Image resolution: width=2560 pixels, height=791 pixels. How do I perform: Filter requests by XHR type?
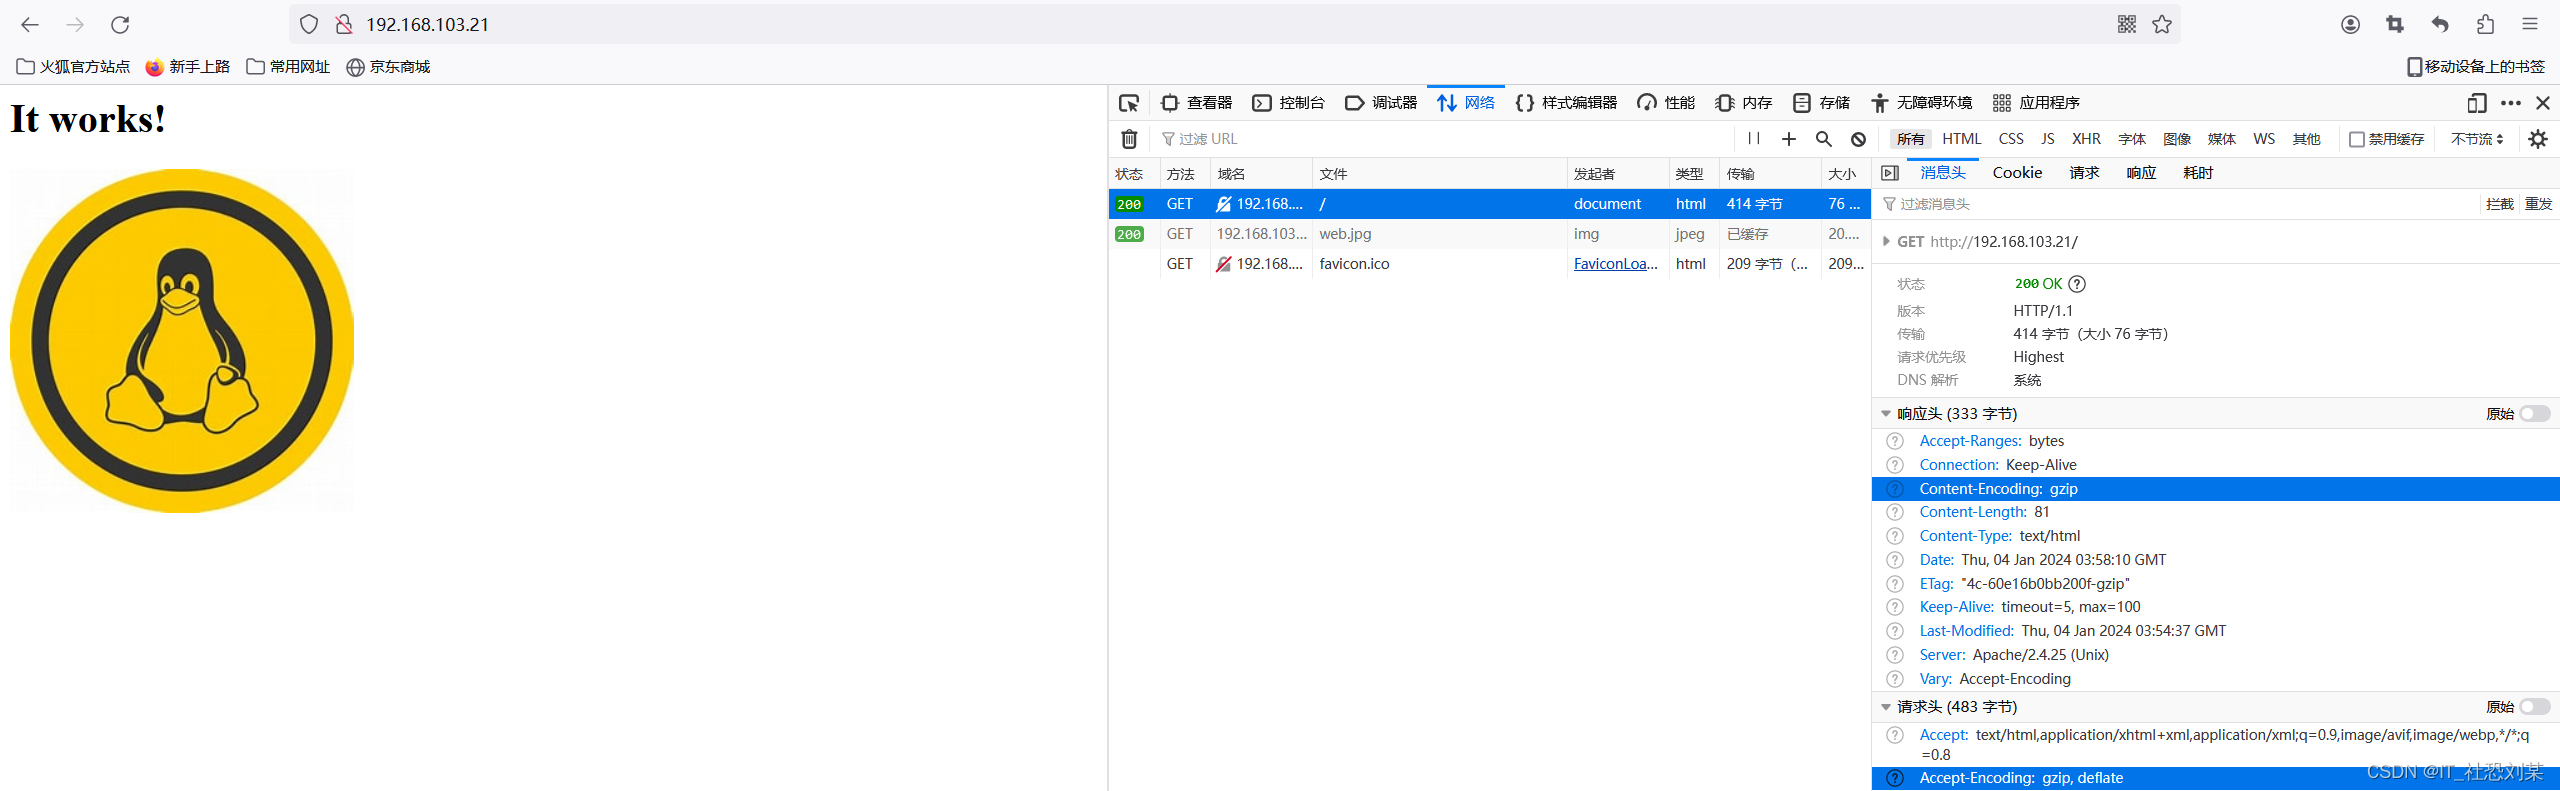tap(2086, 139)
